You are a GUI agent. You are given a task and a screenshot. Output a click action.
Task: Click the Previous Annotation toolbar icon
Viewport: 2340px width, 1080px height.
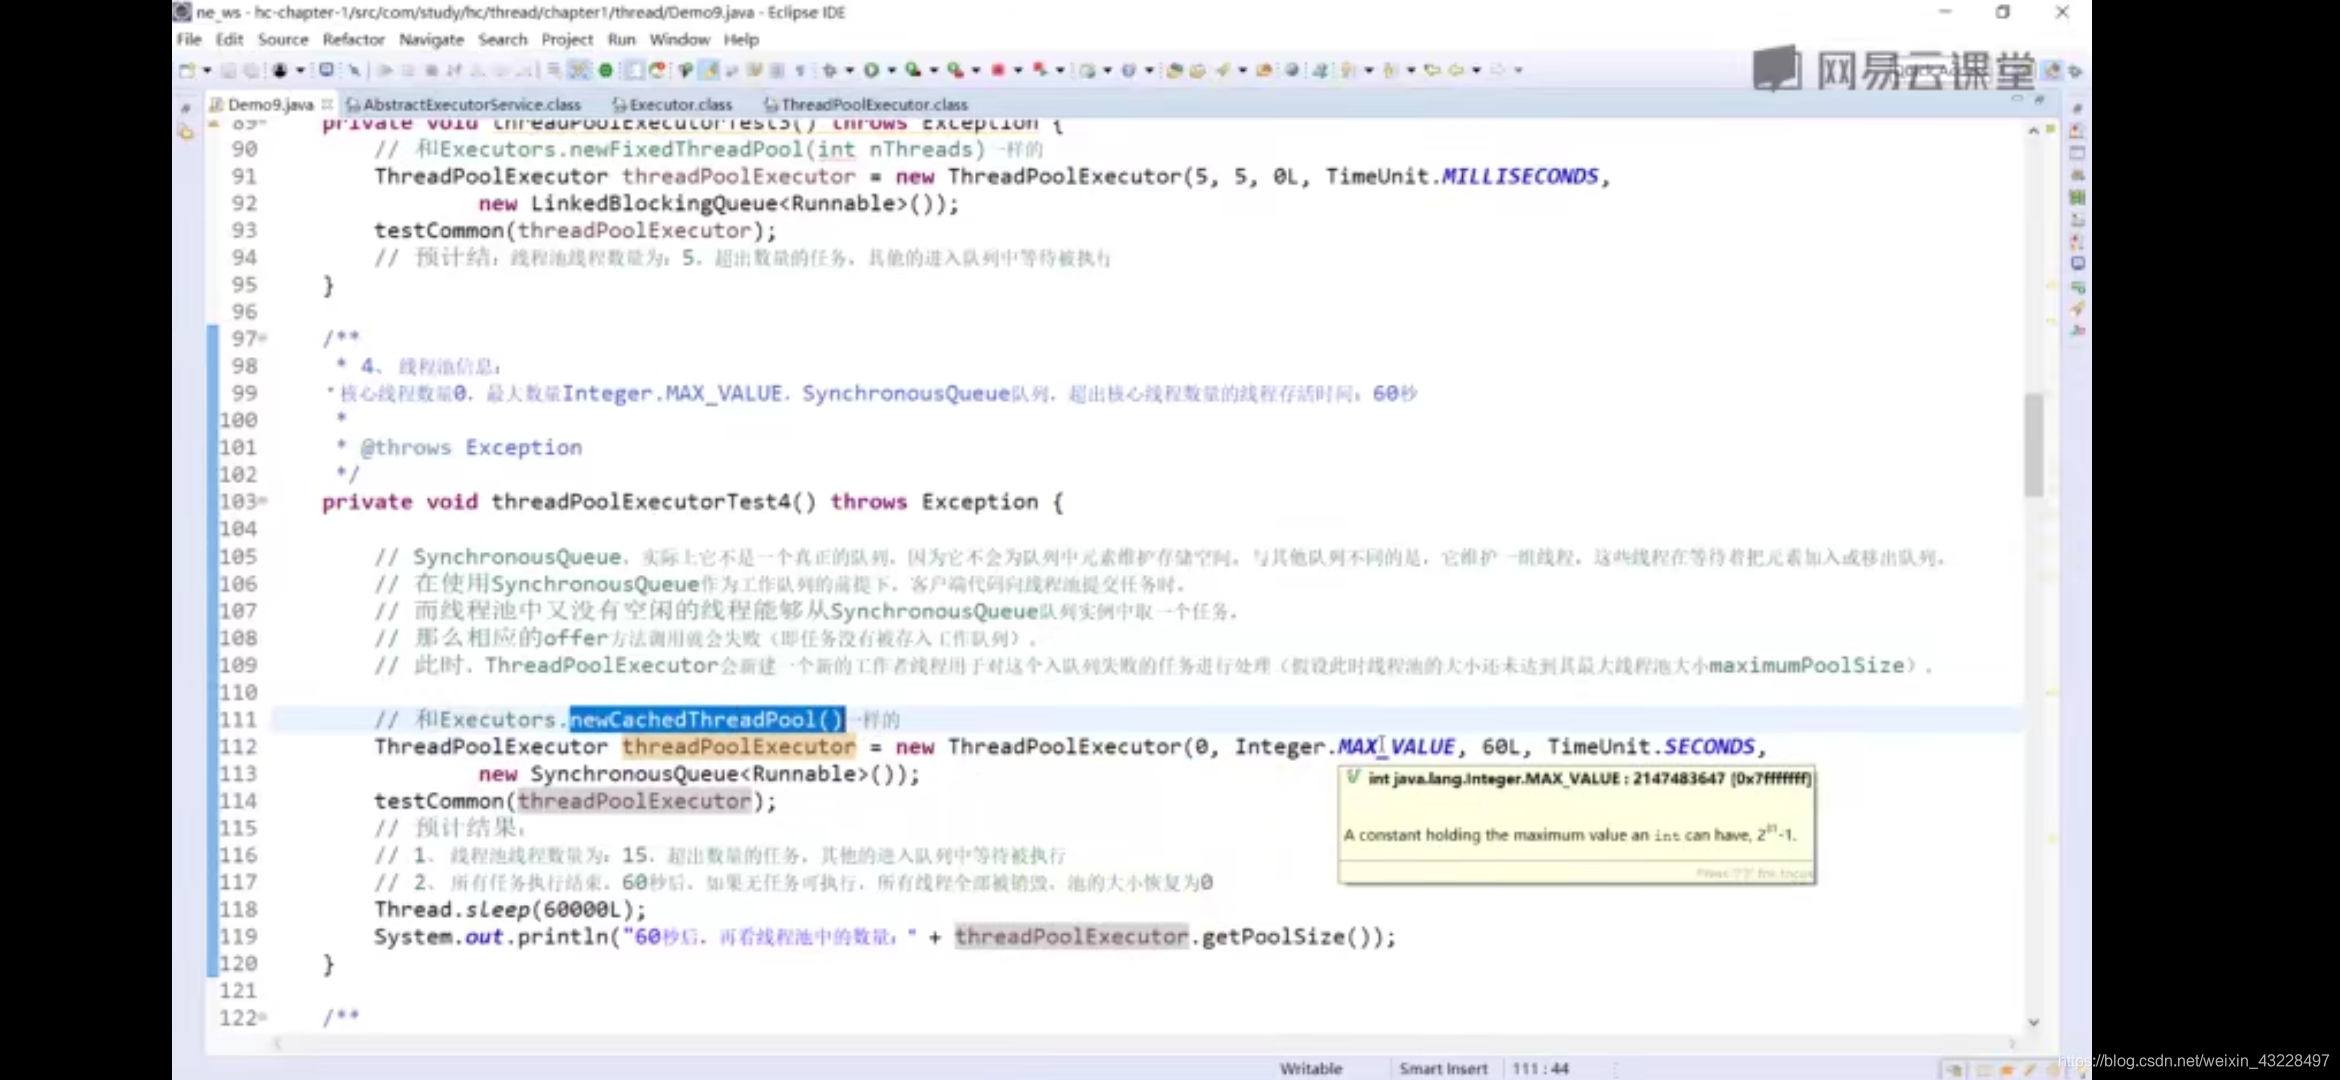pos(1390,70)
